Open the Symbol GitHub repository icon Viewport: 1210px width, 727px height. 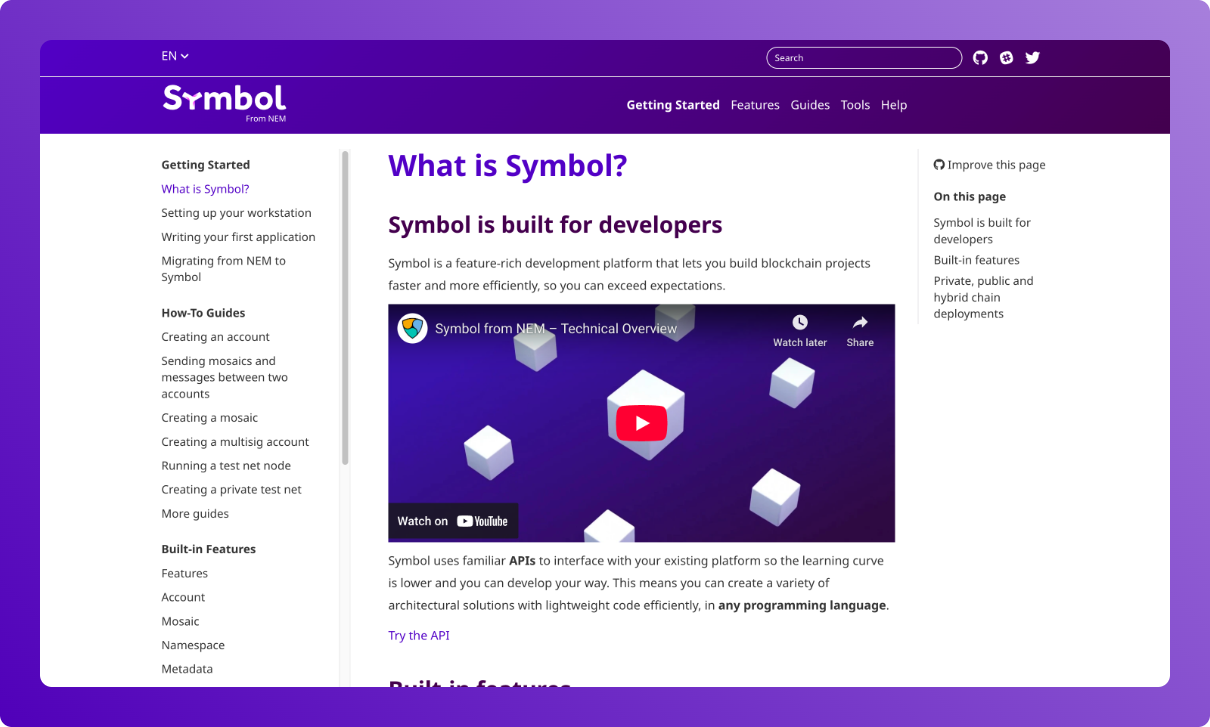click(980, 57)
